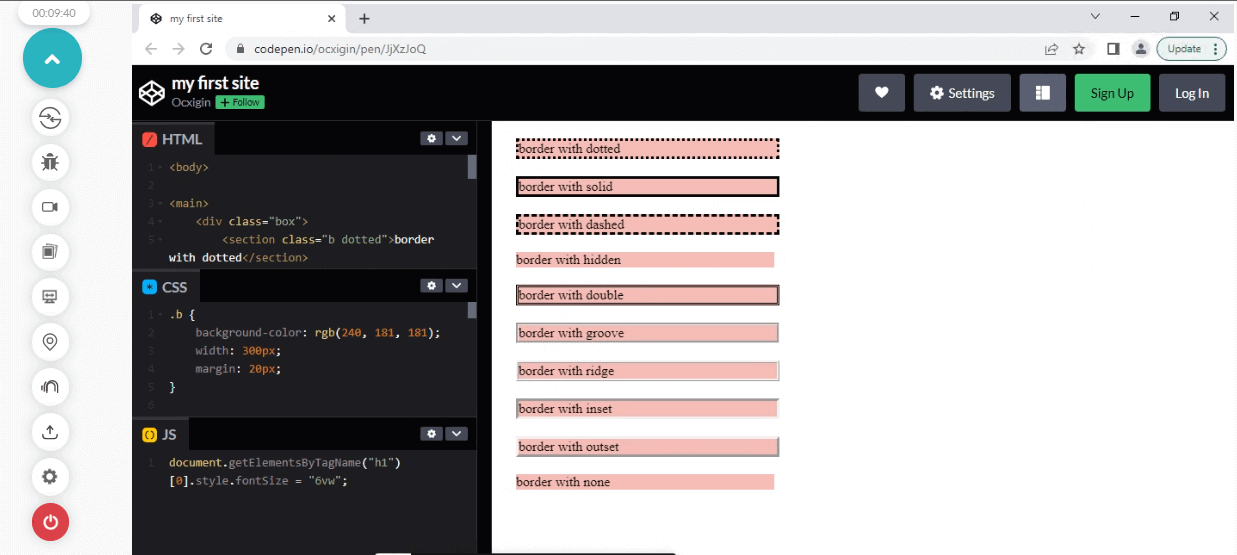The width and height of the screenshot is (1237, 555).
Task: Click the bug report icon in sidebar
Action: [x=50, y=161]
